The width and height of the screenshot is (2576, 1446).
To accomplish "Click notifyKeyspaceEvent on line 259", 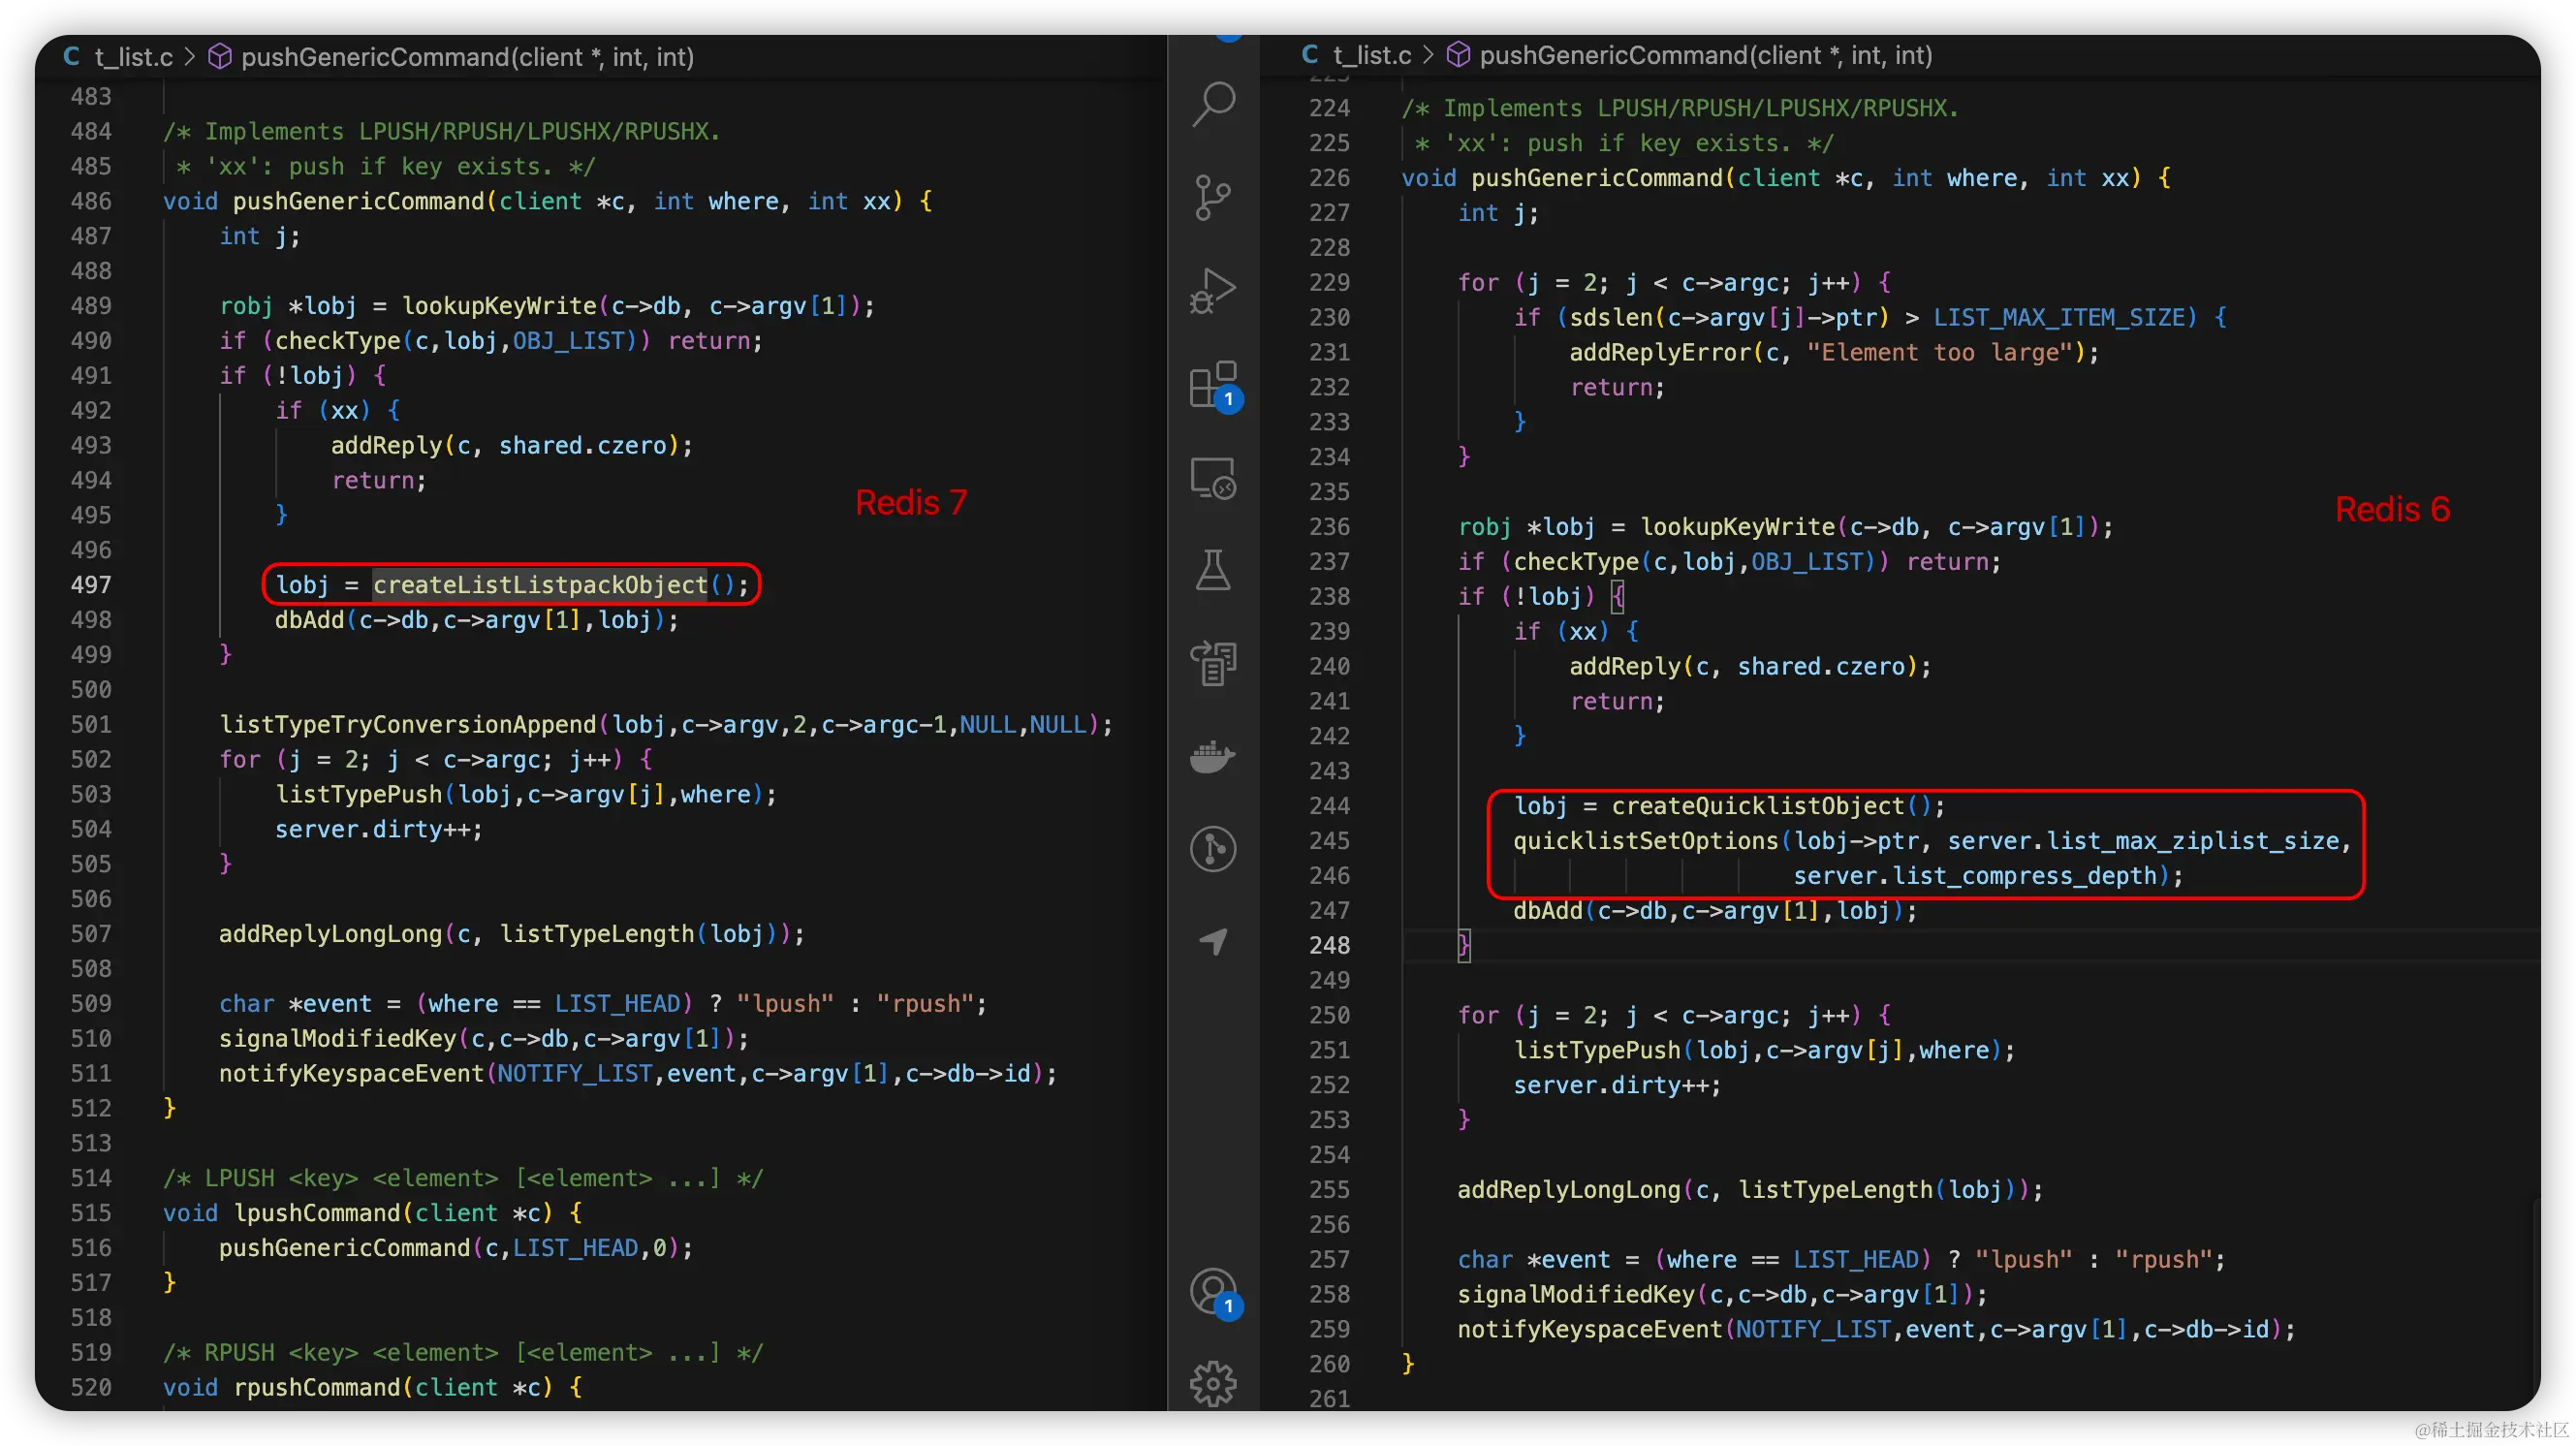I will [1590, 1329].
